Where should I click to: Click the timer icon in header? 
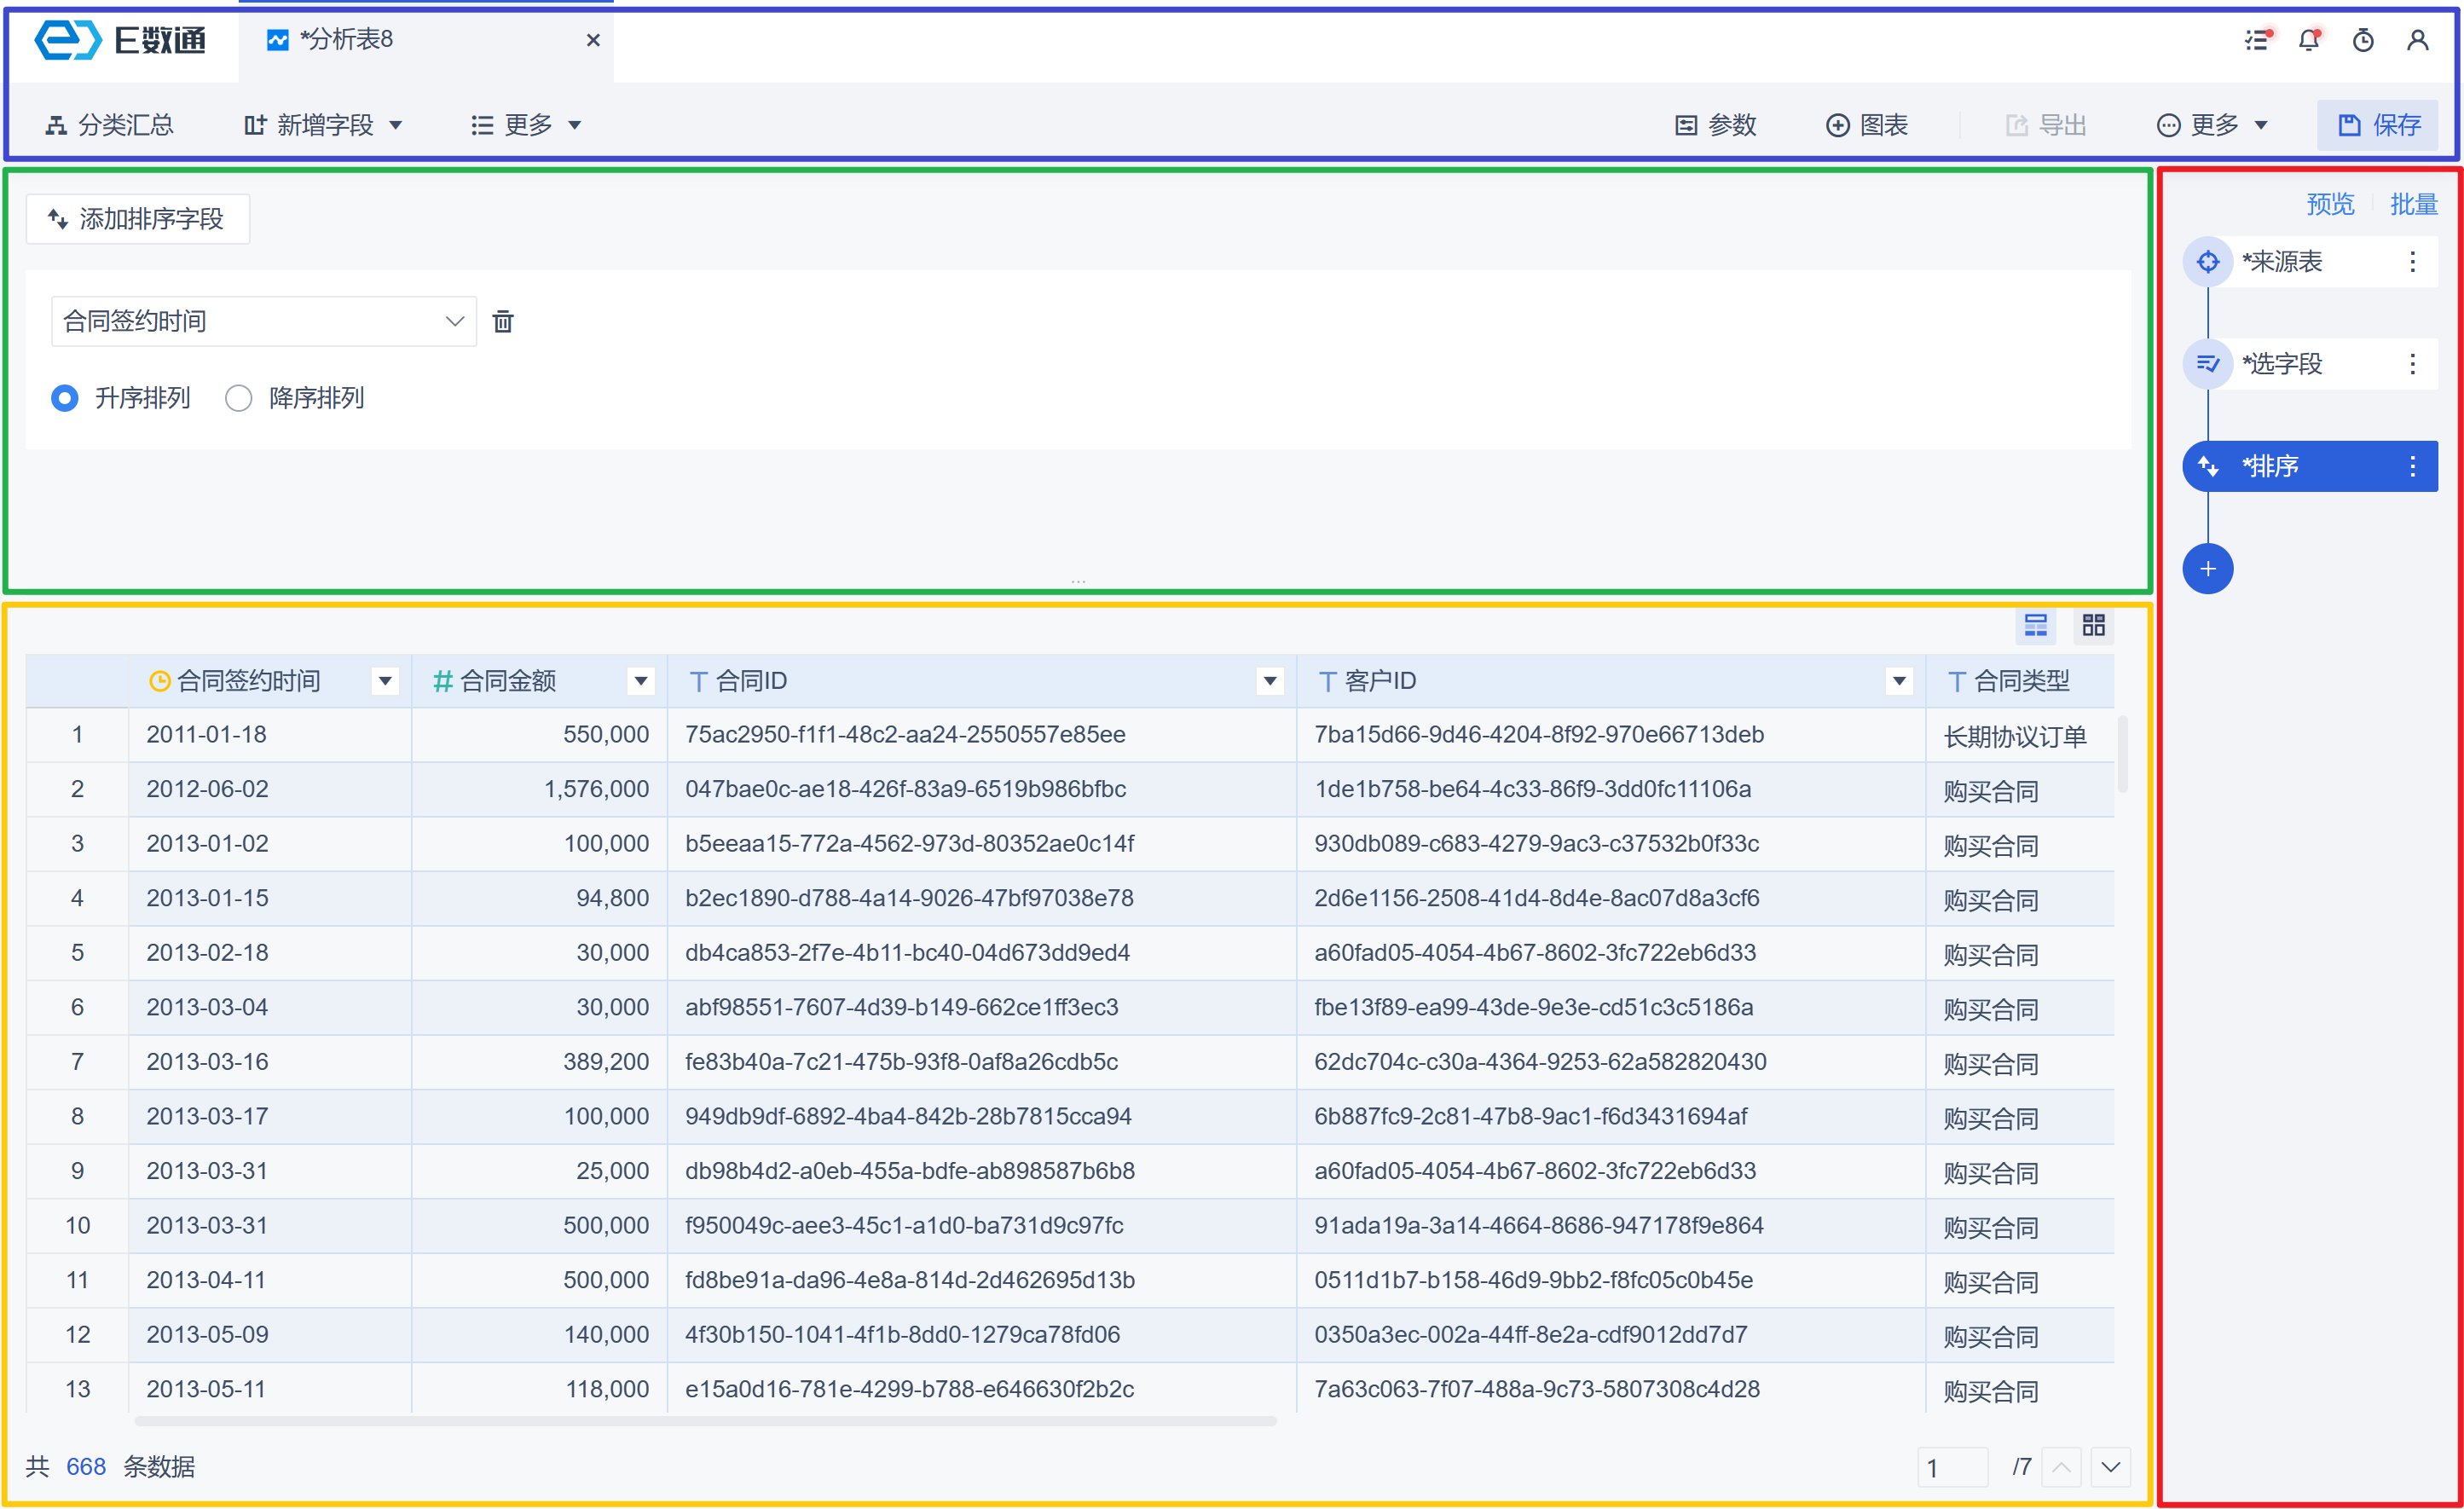[x=2363, y=40]
